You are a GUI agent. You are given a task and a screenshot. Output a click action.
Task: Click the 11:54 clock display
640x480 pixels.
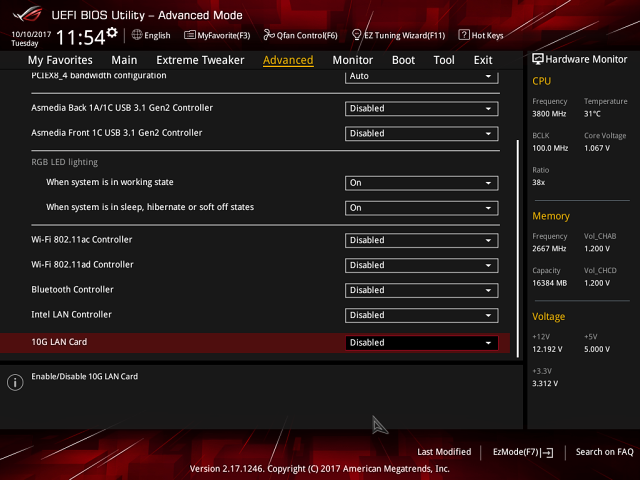pyautogui.click(x=80, y=37)
